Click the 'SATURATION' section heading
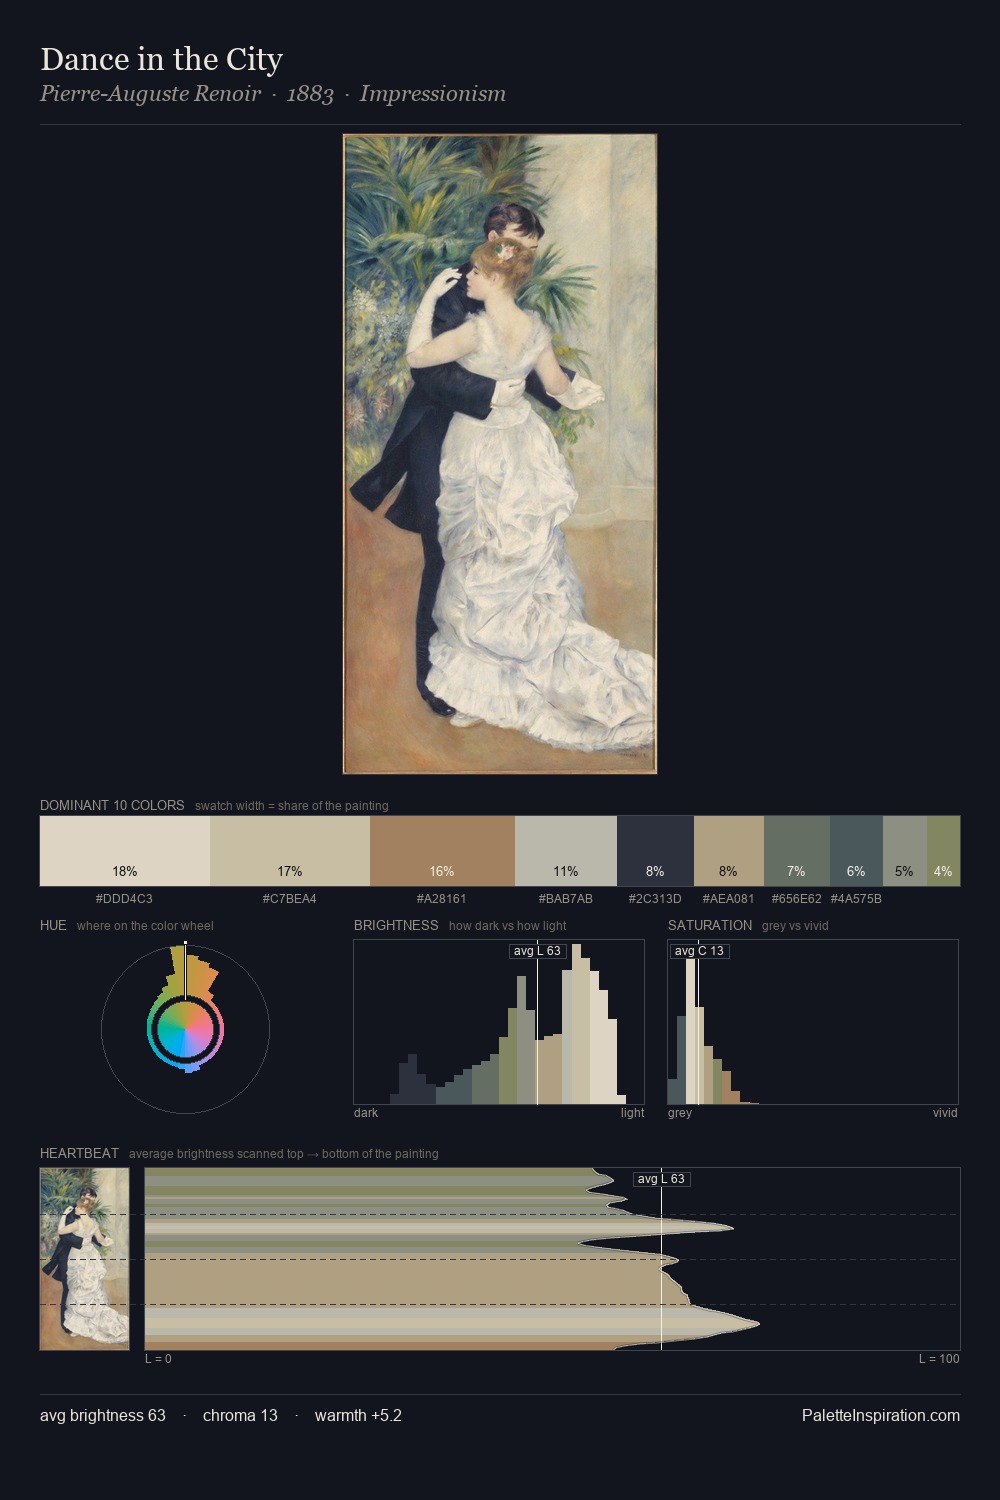This screenshot has width=1000, height=1500. click(710, 925)
